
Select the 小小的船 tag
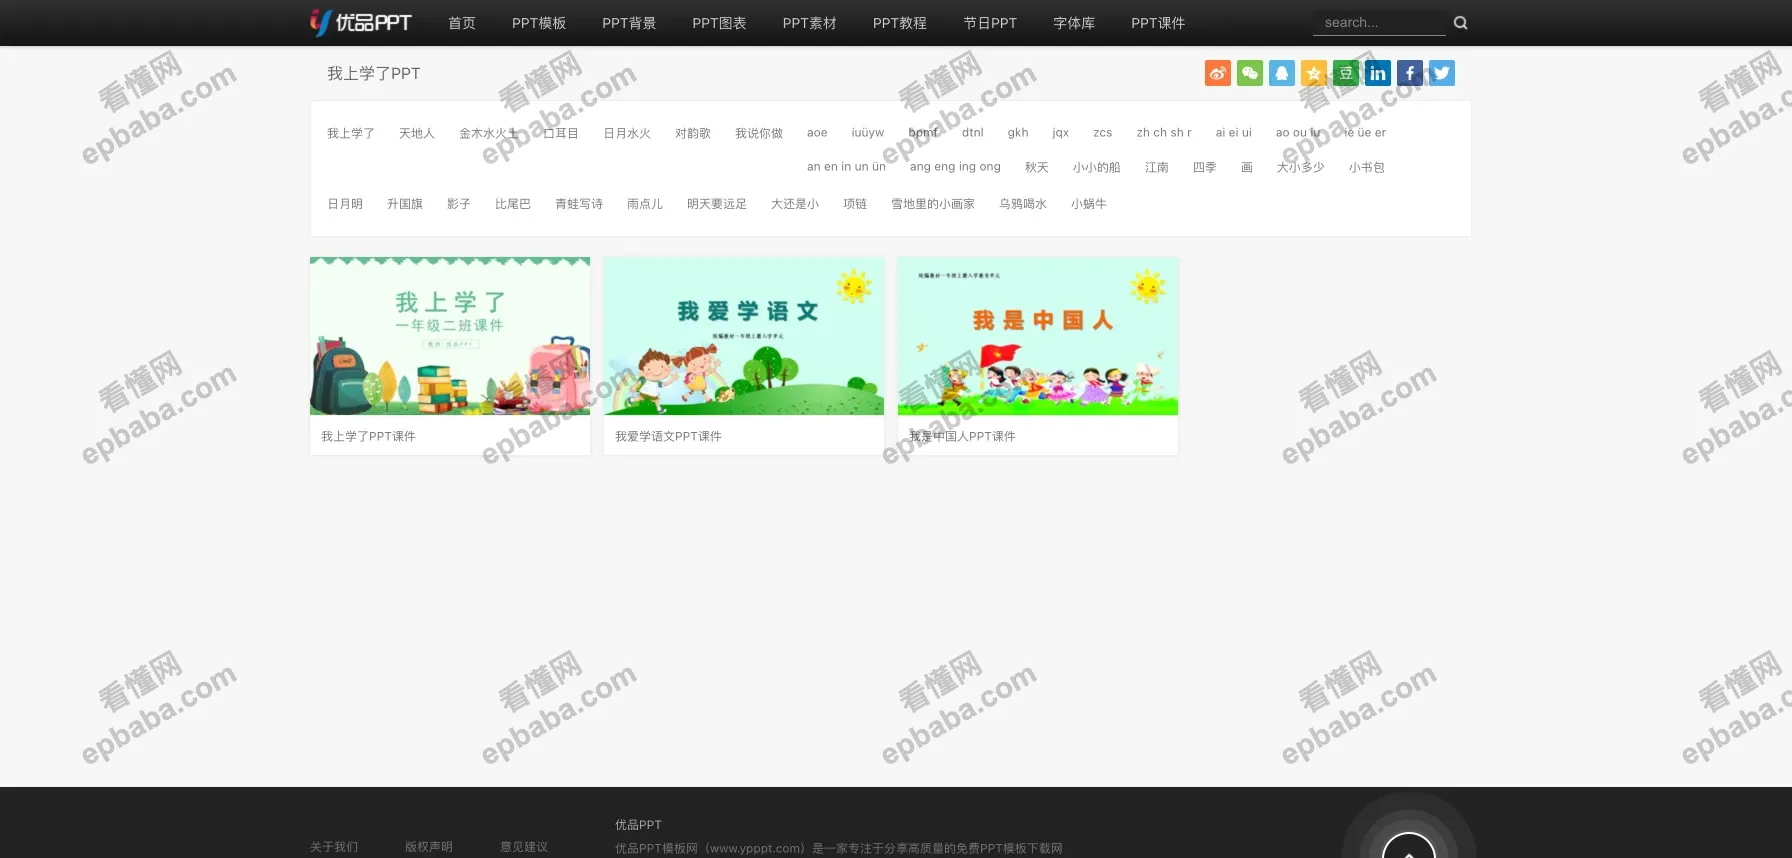tap(1097, 168)
